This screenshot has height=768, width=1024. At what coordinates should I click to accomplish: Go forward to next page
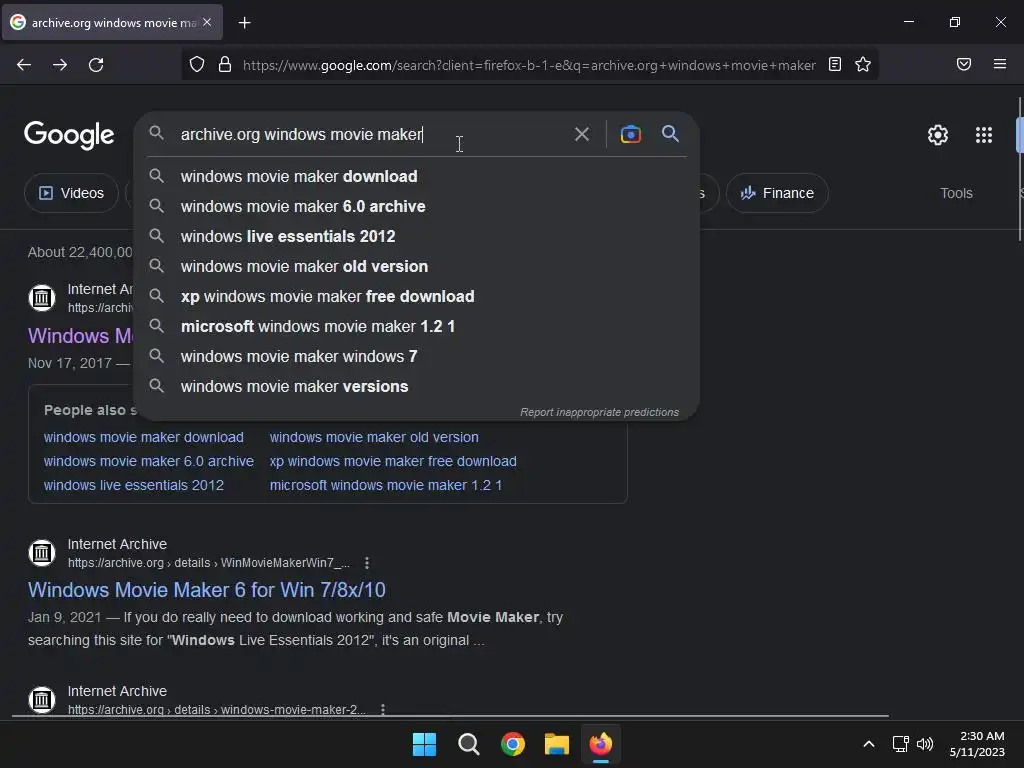[x=60, y=65]
